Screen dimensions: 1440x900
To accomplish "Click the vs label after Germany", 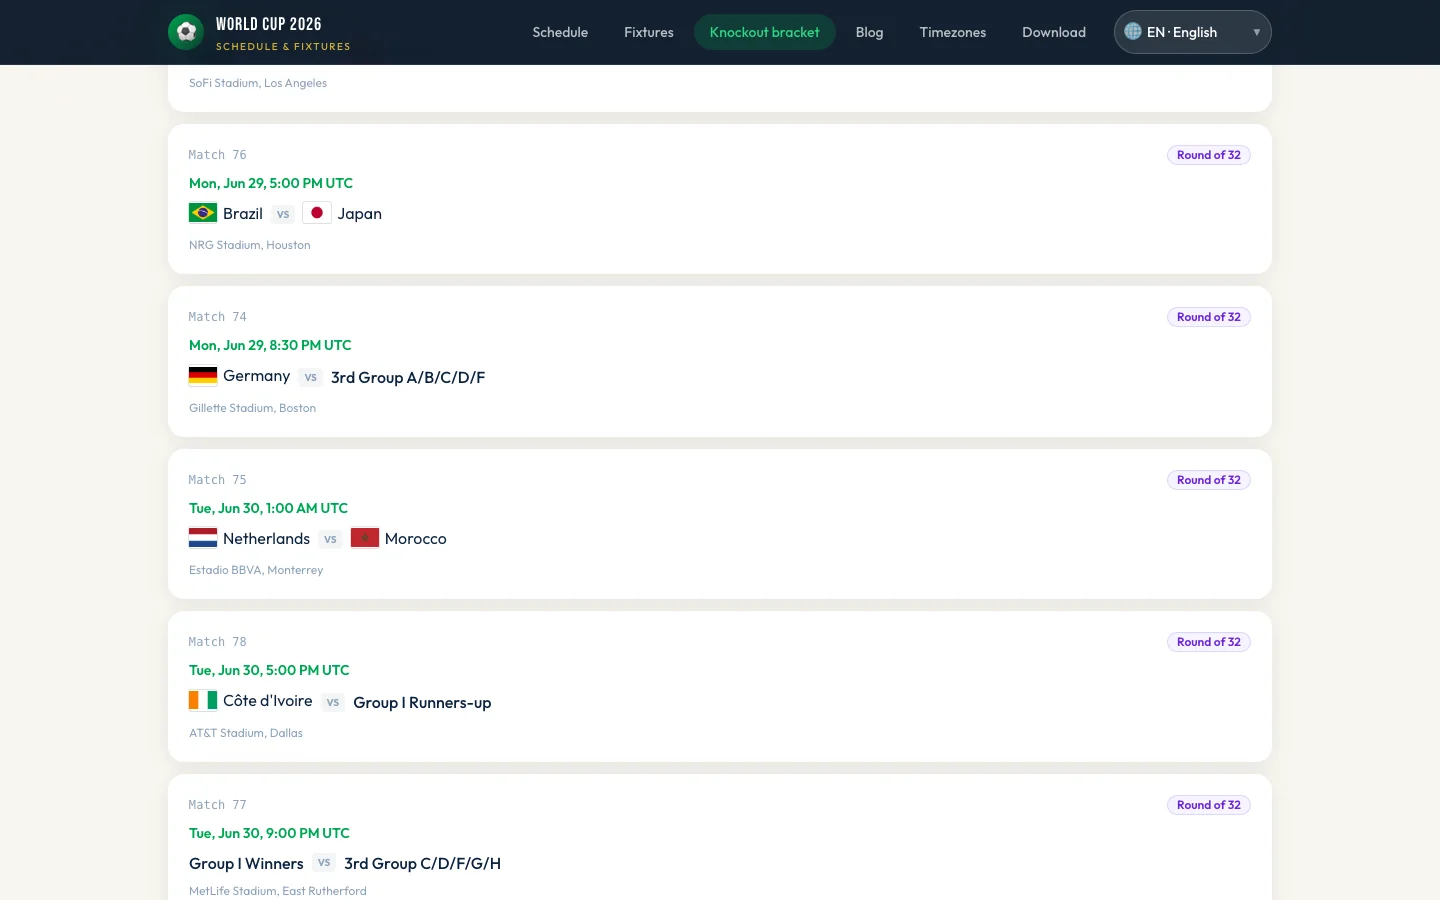I will pyautogui.click(x=311, y=377).
